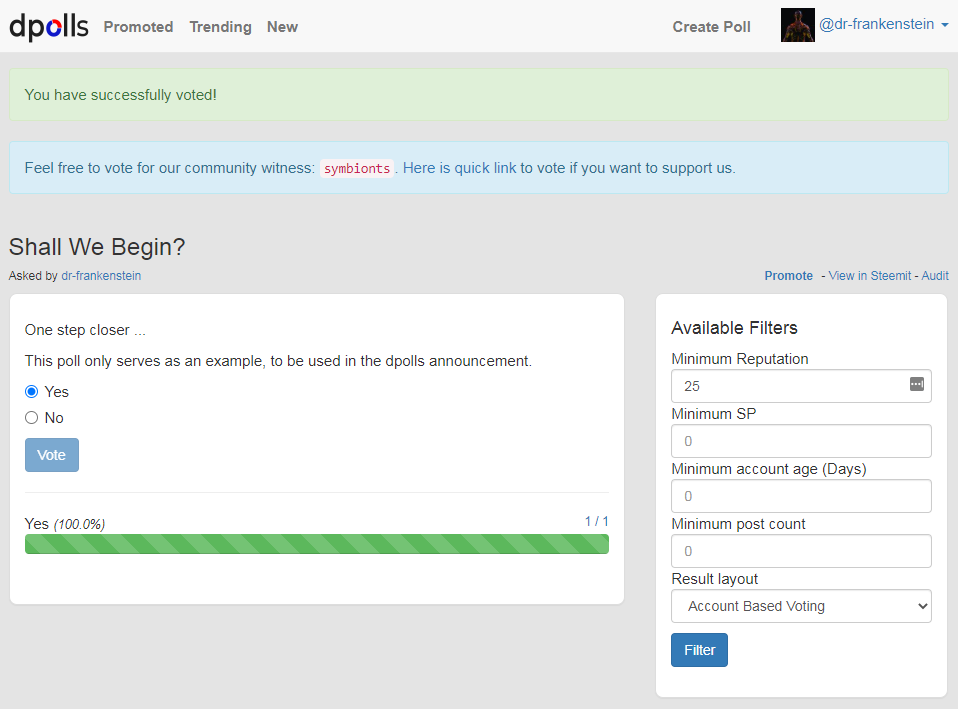This screenshot has height=709, width=958.
Task: Open the dpolls logo home link
Action: coord(49,26)
